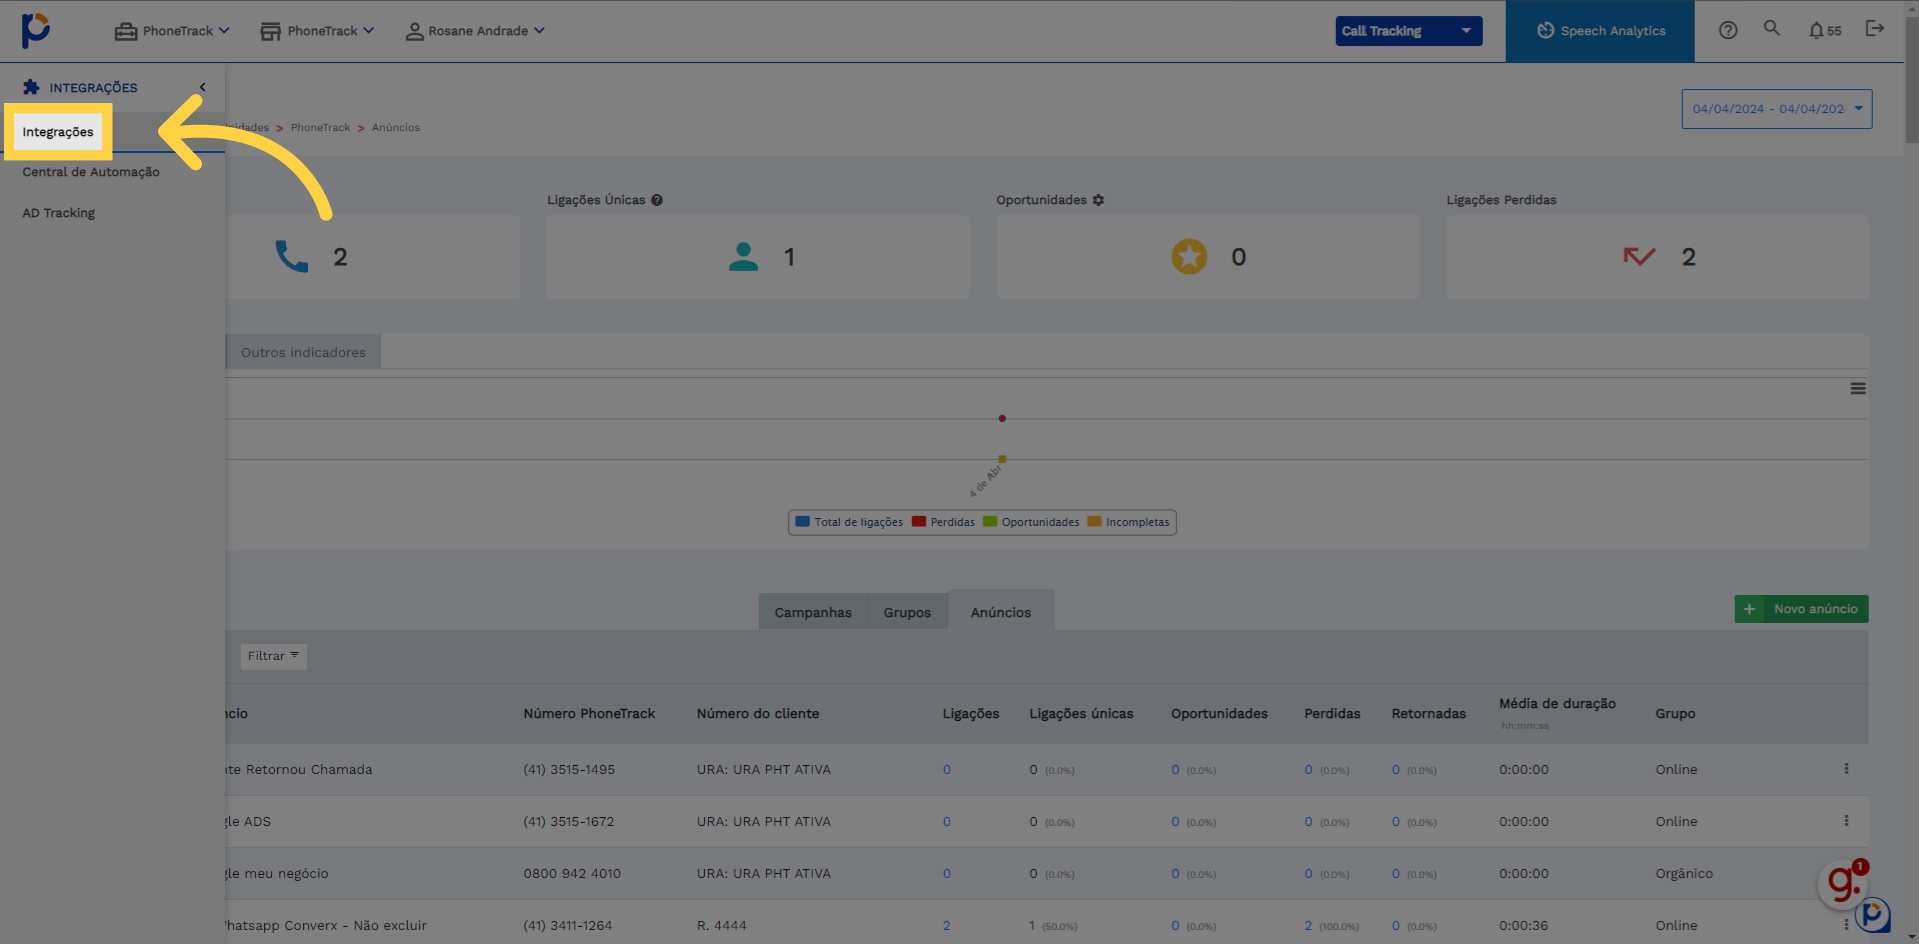Click duration 0:00:36 cell
The image size is (1919, 944).
point(1523,925)
